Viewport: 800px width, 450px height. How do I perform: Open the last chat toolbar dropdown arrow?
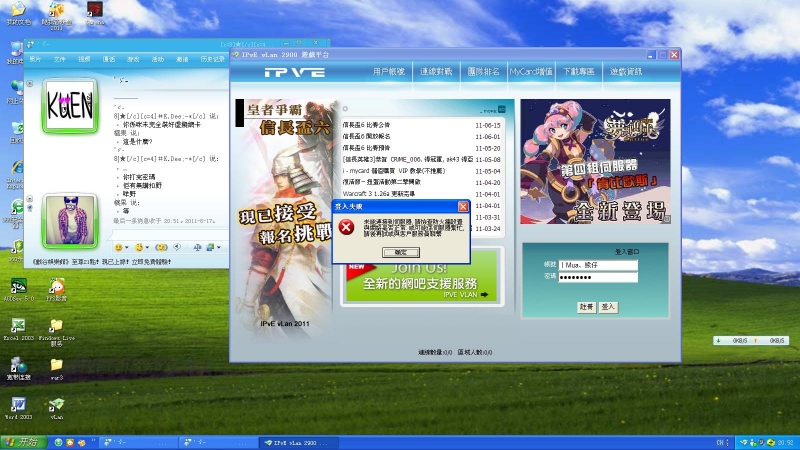click(x=219, y=248)
